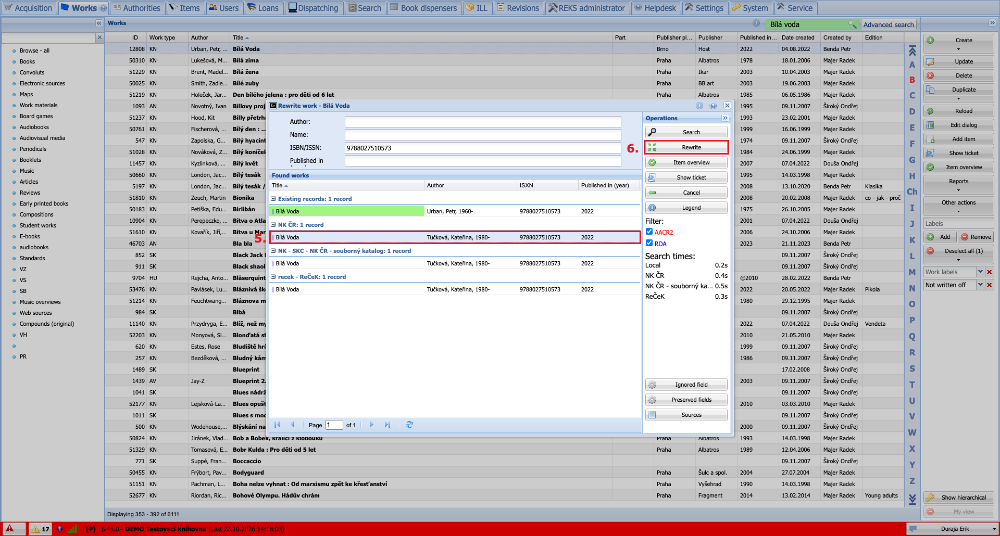Viewport: 1000px width, 536px height.
Task: Open the Other actions dropdown
Action: tap(958, 205)
